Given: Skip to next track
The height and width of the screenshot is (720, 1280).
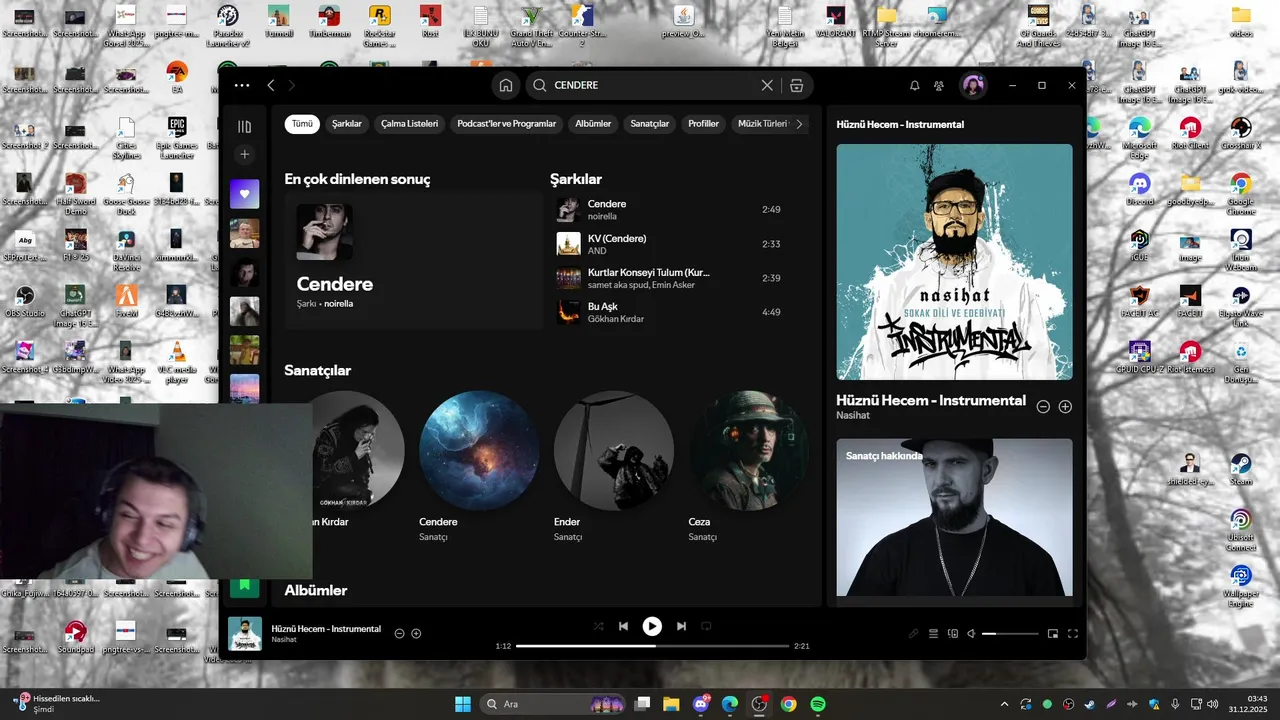Looking at the screenshot, I should click(x=681, y=626).
